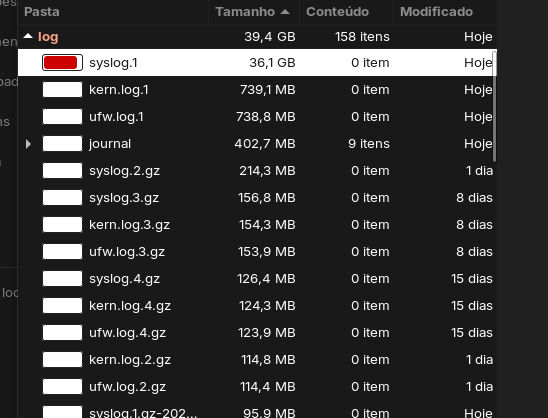This screenshot has width=548, height=418.
Task: Click the journal usage bar
Action: pyautogui.click(x=62, y=144)
